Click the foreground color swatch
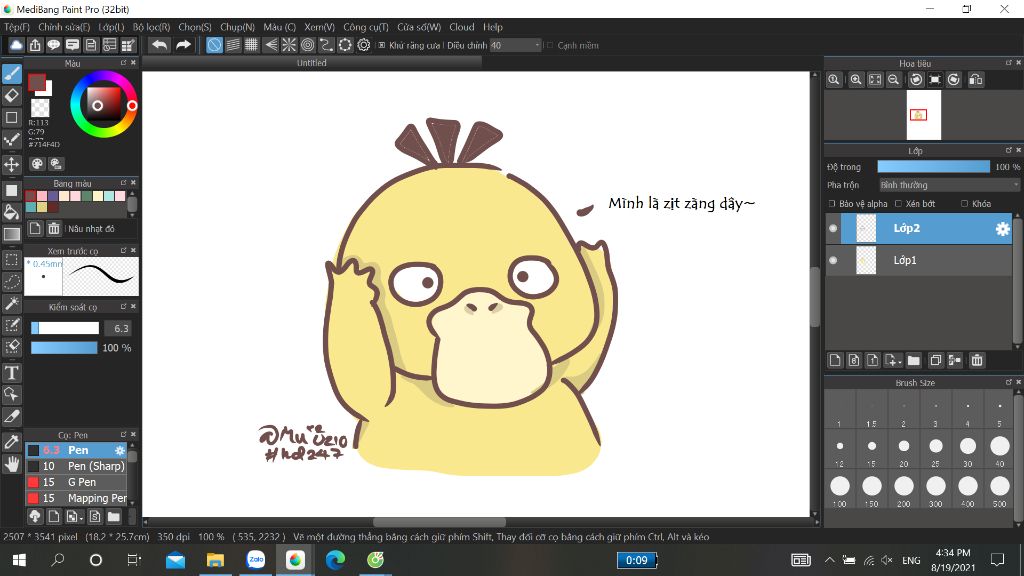Screen dimensions: 1024x576 (x=37, y=82)
